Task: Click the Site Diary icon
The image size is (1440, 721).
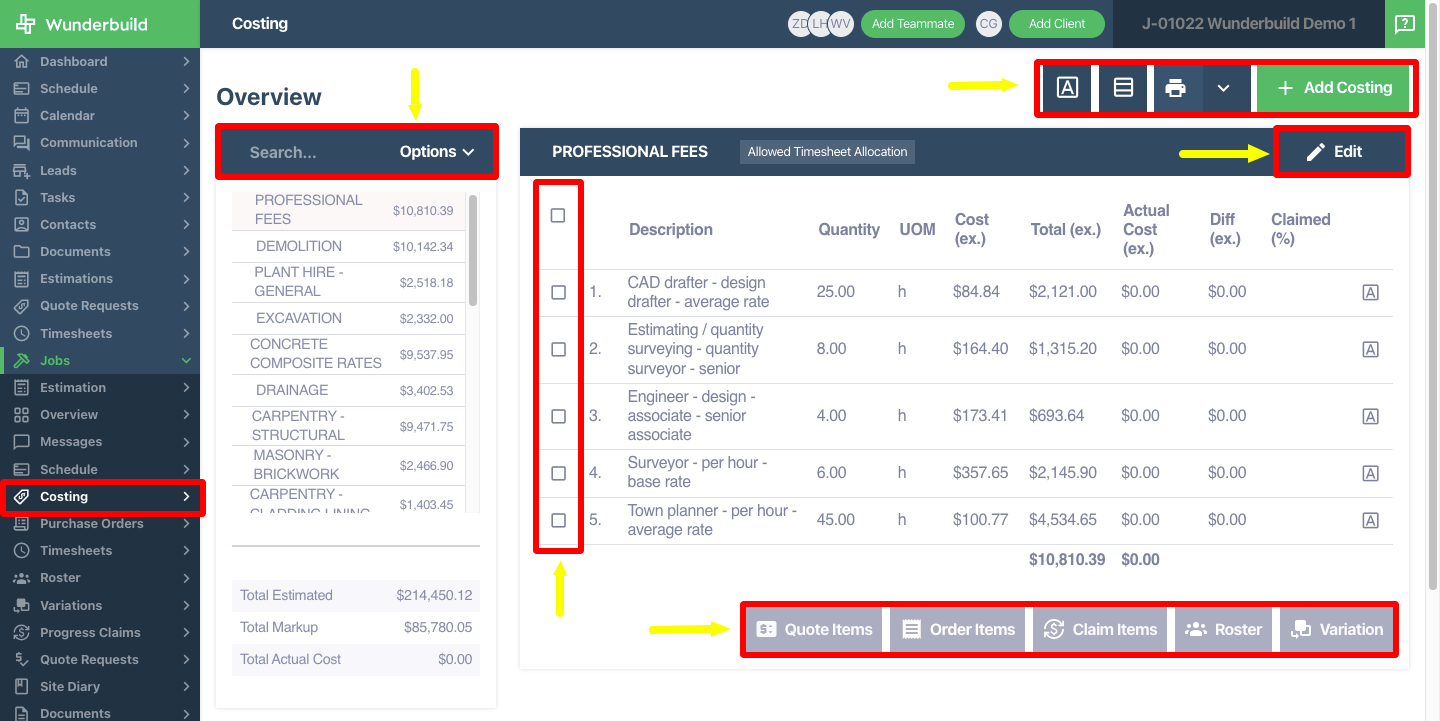Action: 21,687
